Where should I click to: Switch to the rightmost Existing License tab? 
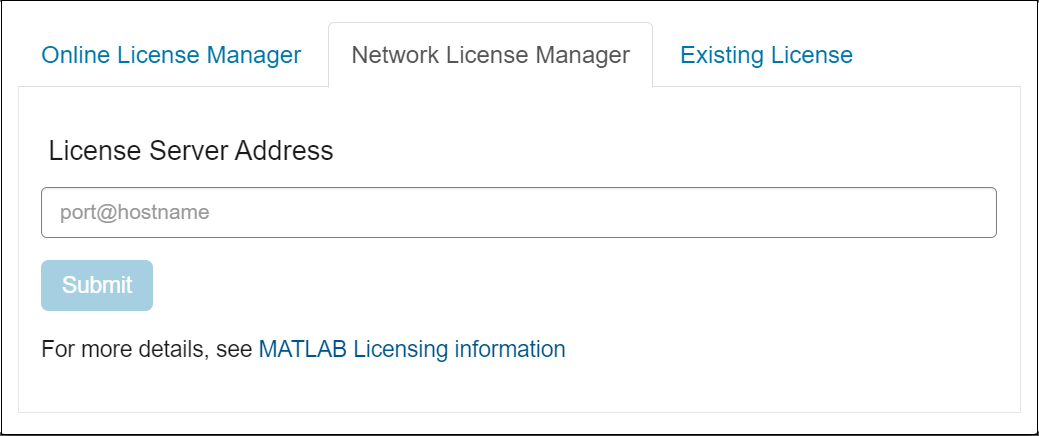[x=766, y=55]
